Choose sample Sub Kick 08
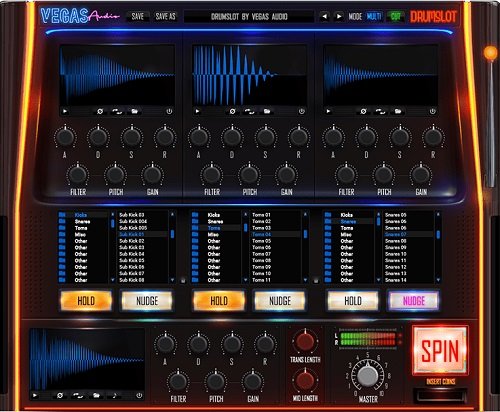This screenshot has height=412, width=500. [143, 280]
